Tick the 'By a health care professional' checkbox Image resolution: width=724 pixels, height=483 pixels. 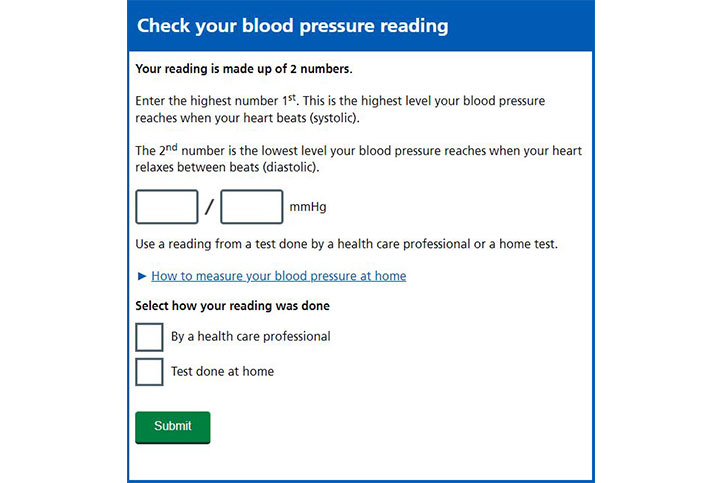pyautogui.click(x=149, y=337)
